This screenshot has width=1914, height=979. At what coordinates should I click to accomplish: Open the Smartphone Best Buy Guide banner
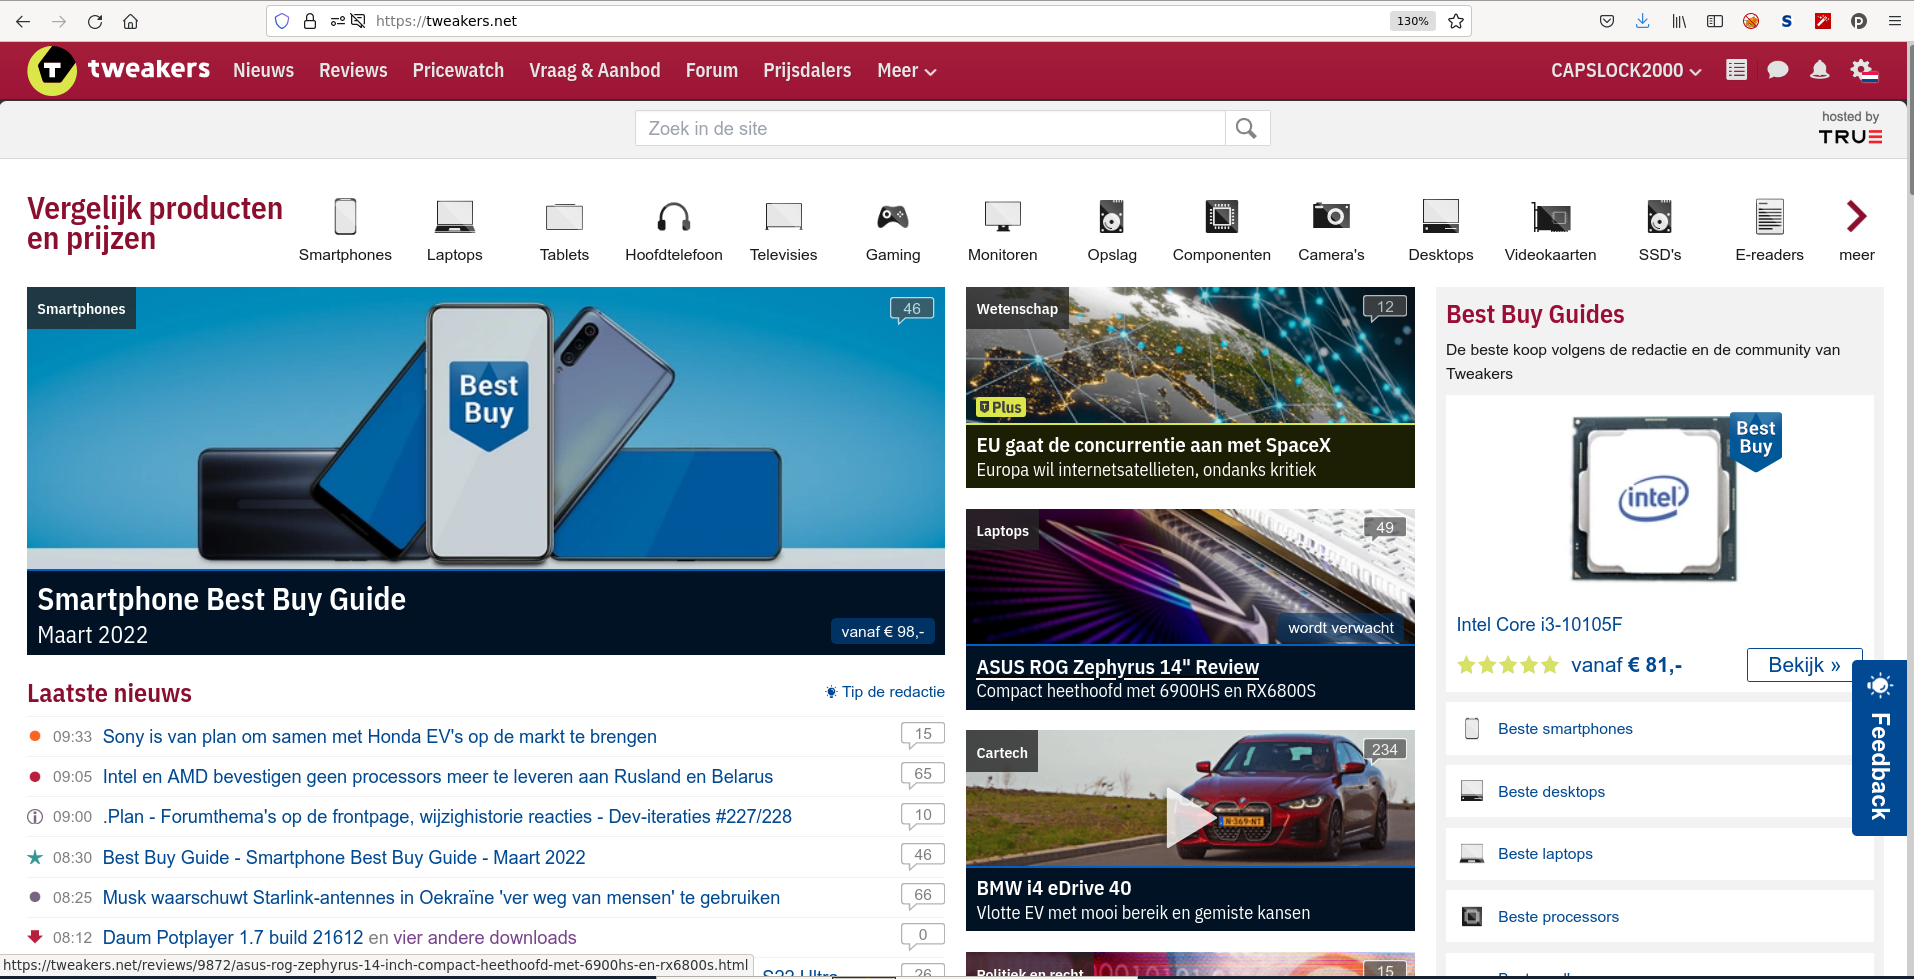tap(486, 471)
